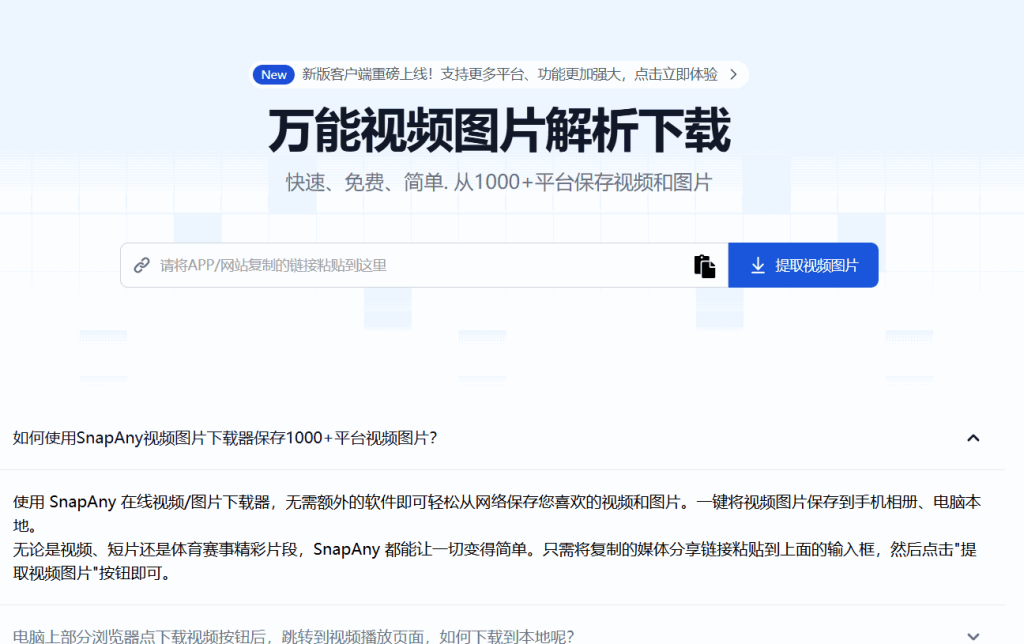This screenshot has height=644, width=1024.
Task: Click answer paragraph starting 使用 SnapAny 在线视频
Action: [x=497, y=514]
